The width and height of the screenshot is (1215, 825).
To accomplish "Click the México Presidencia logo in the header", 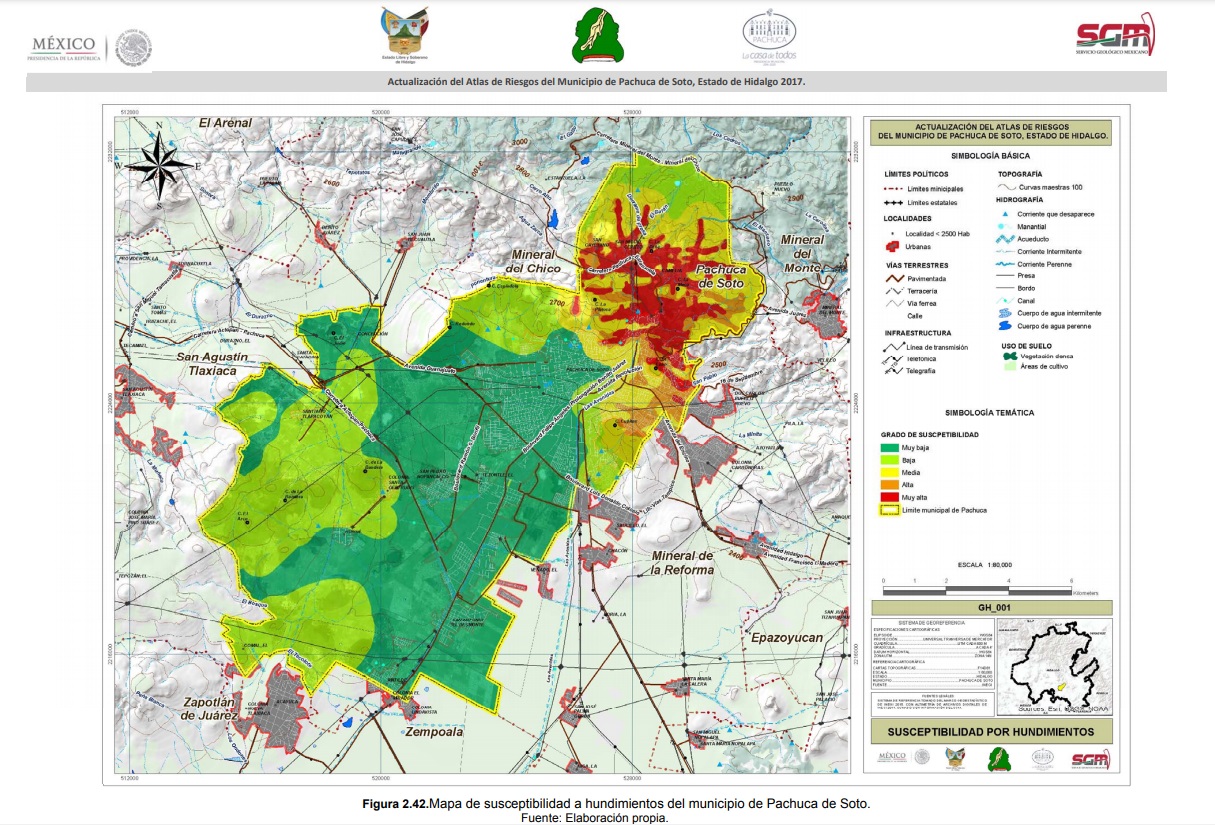I will [x=91, y=46].
